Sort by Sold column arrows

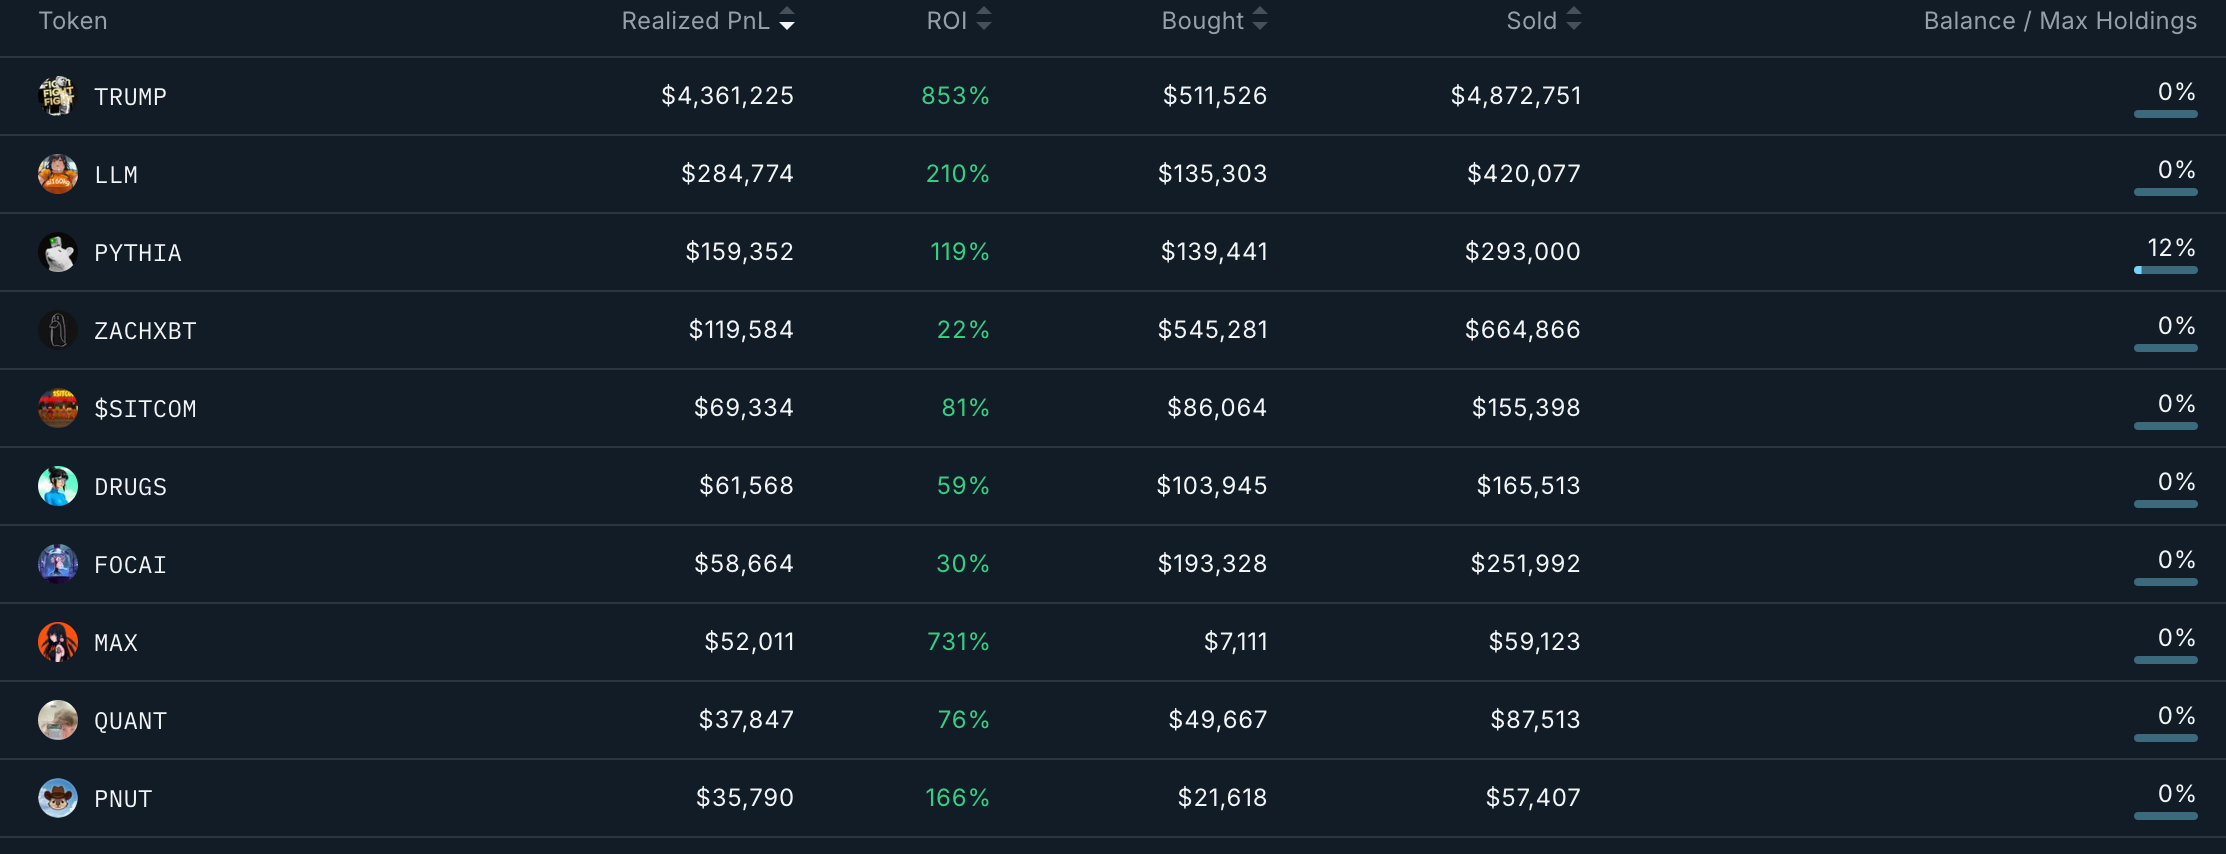(1574, 20)
